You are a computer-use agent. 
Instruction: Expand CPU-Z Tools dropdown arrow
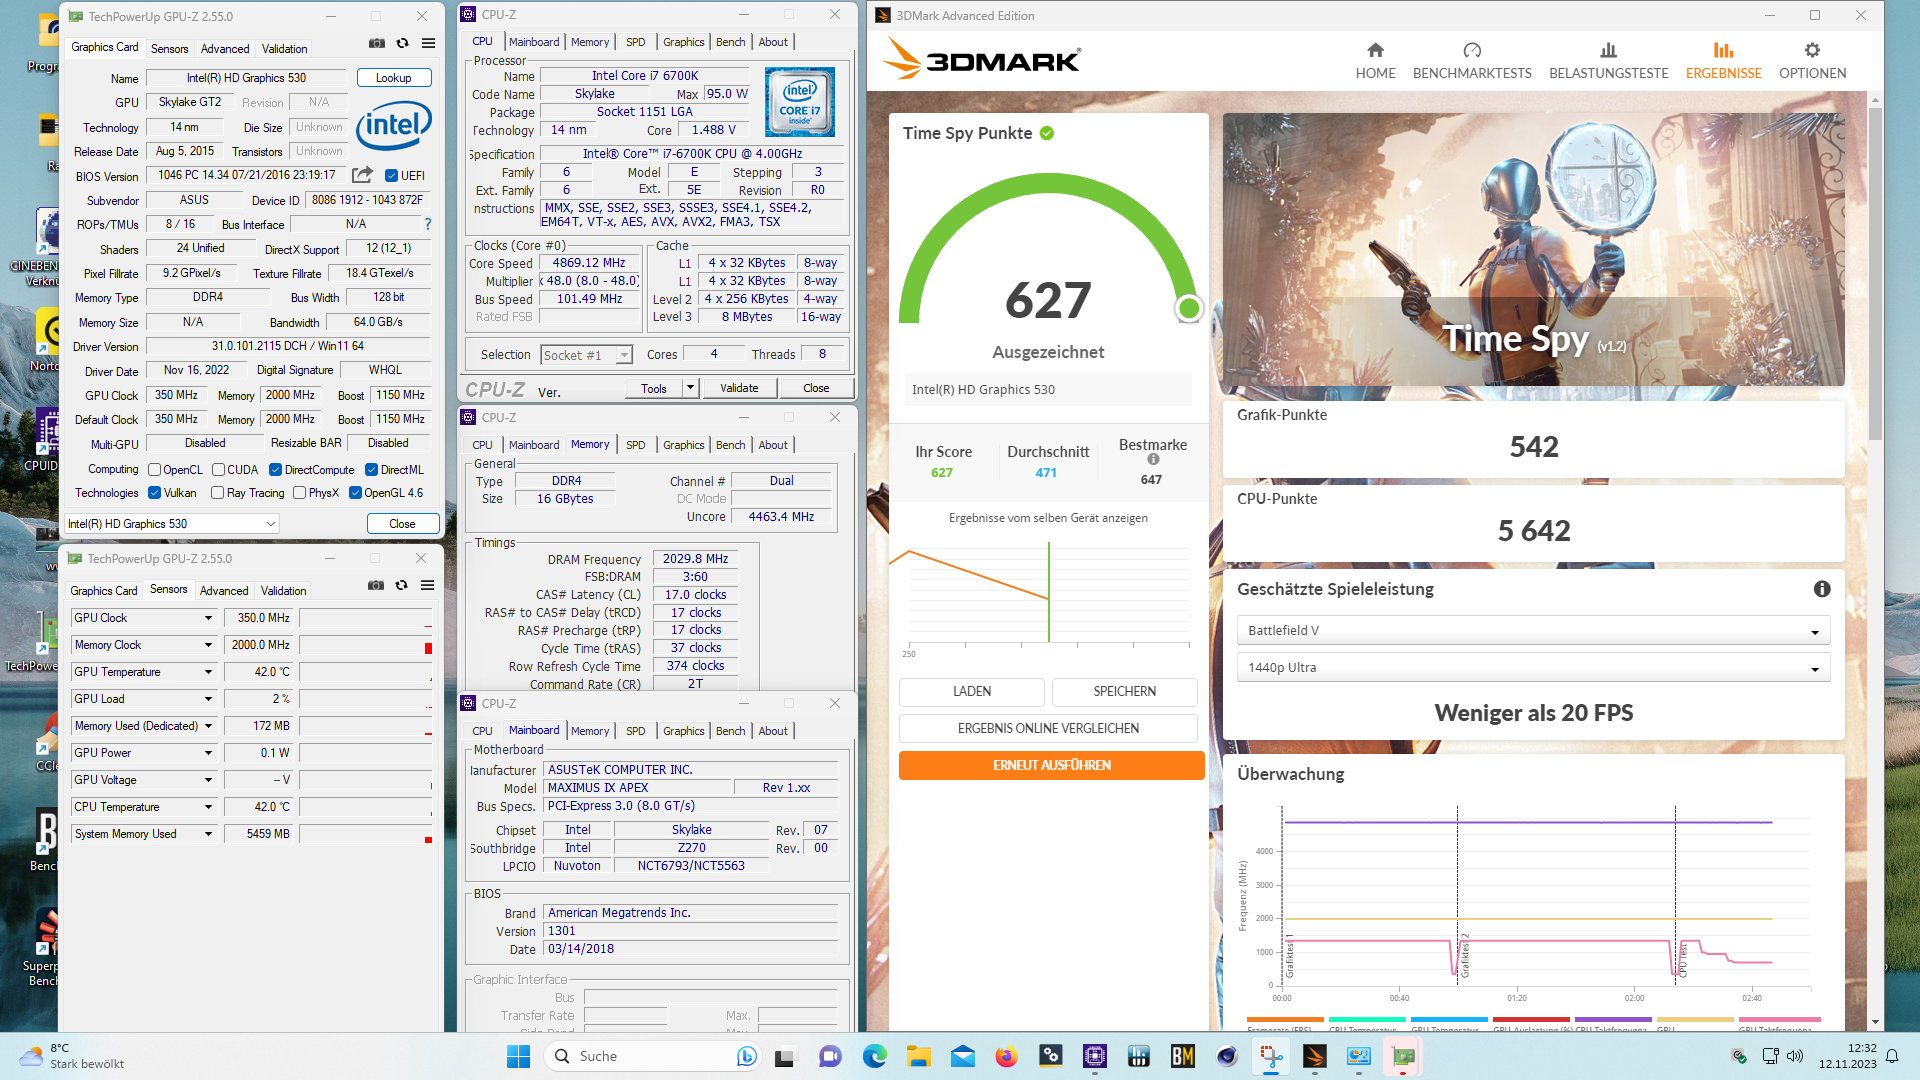690,388
